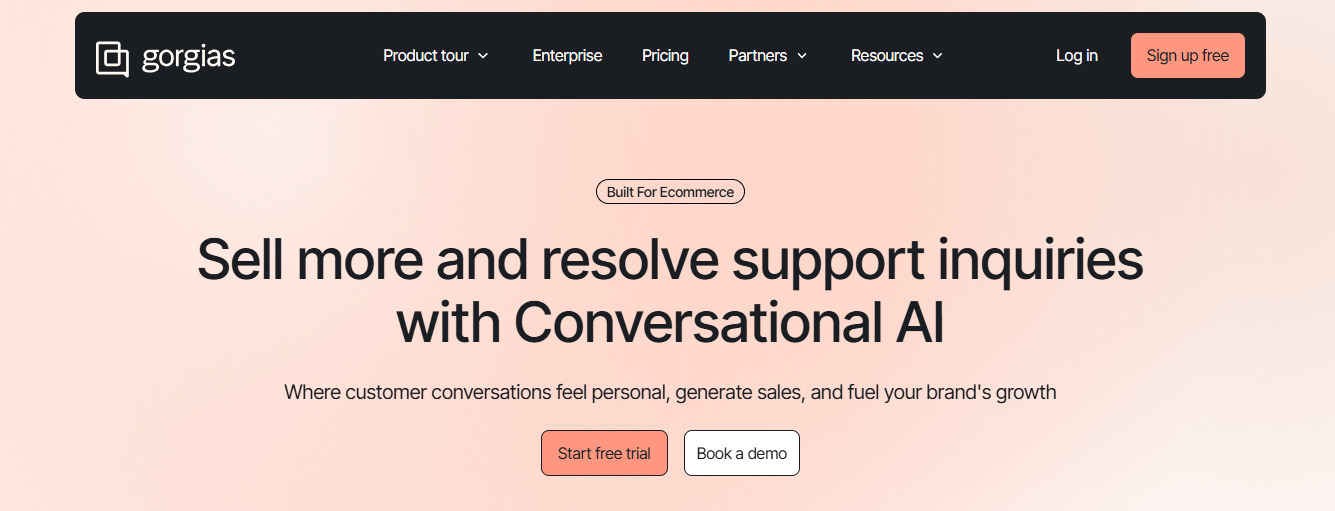Click the empty dark navigation bar area
Screen dimensions: 1335x511
[x=300, y=56]
